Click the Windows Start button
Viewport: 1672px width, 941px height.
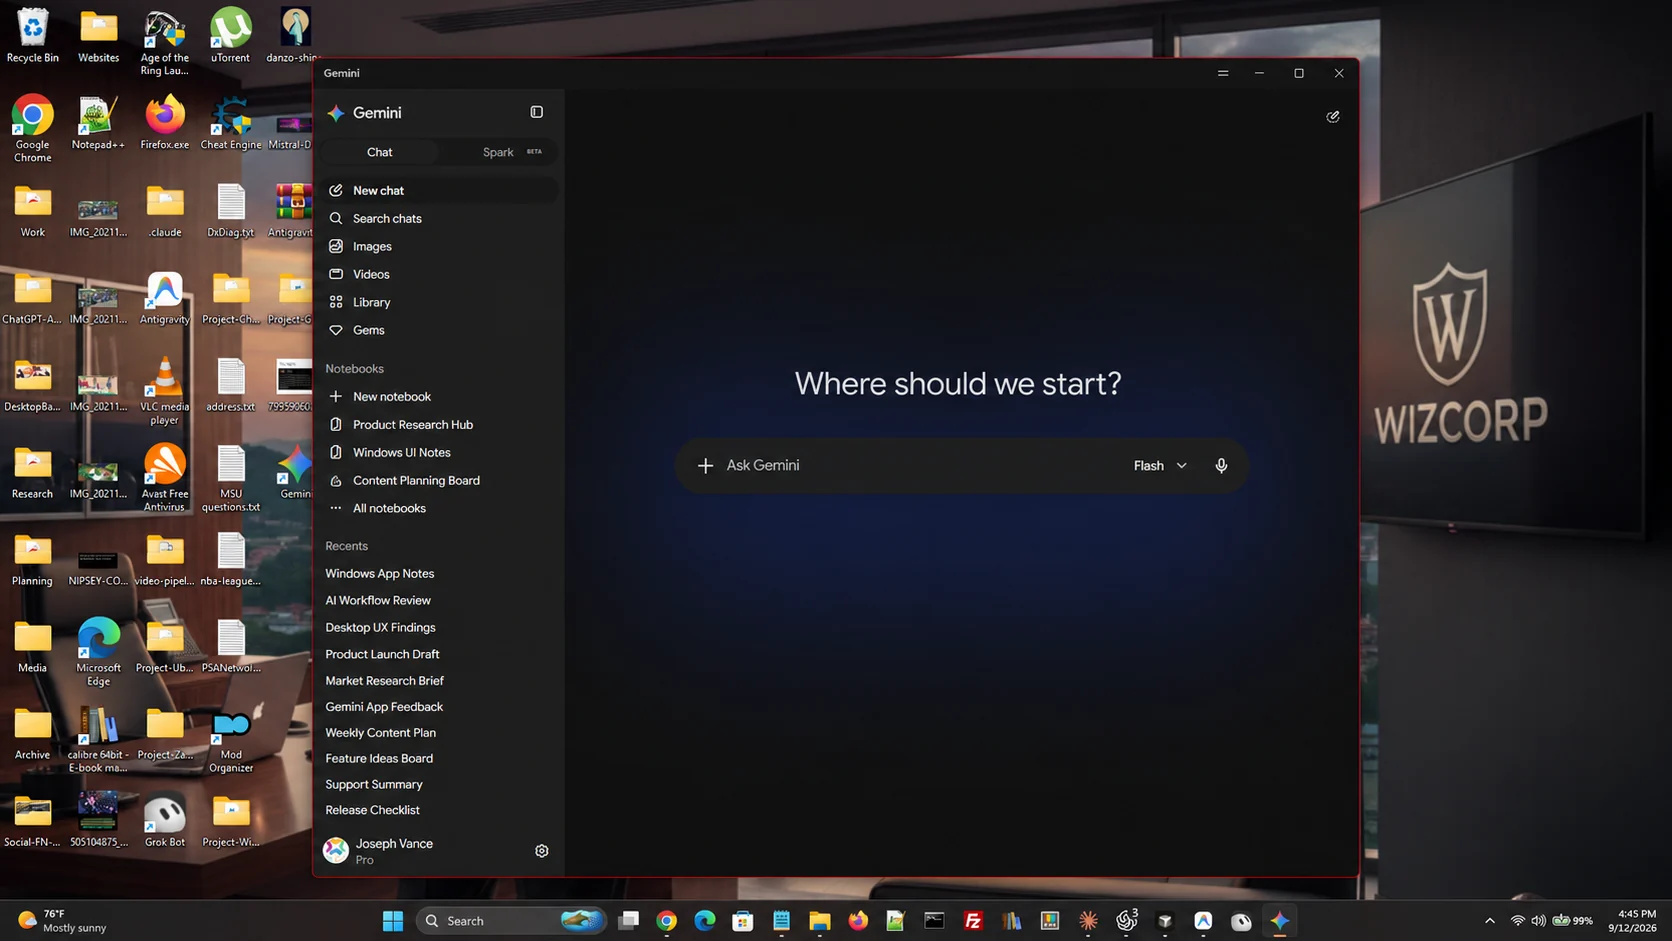pyautogui.click(x=393, y=921)
